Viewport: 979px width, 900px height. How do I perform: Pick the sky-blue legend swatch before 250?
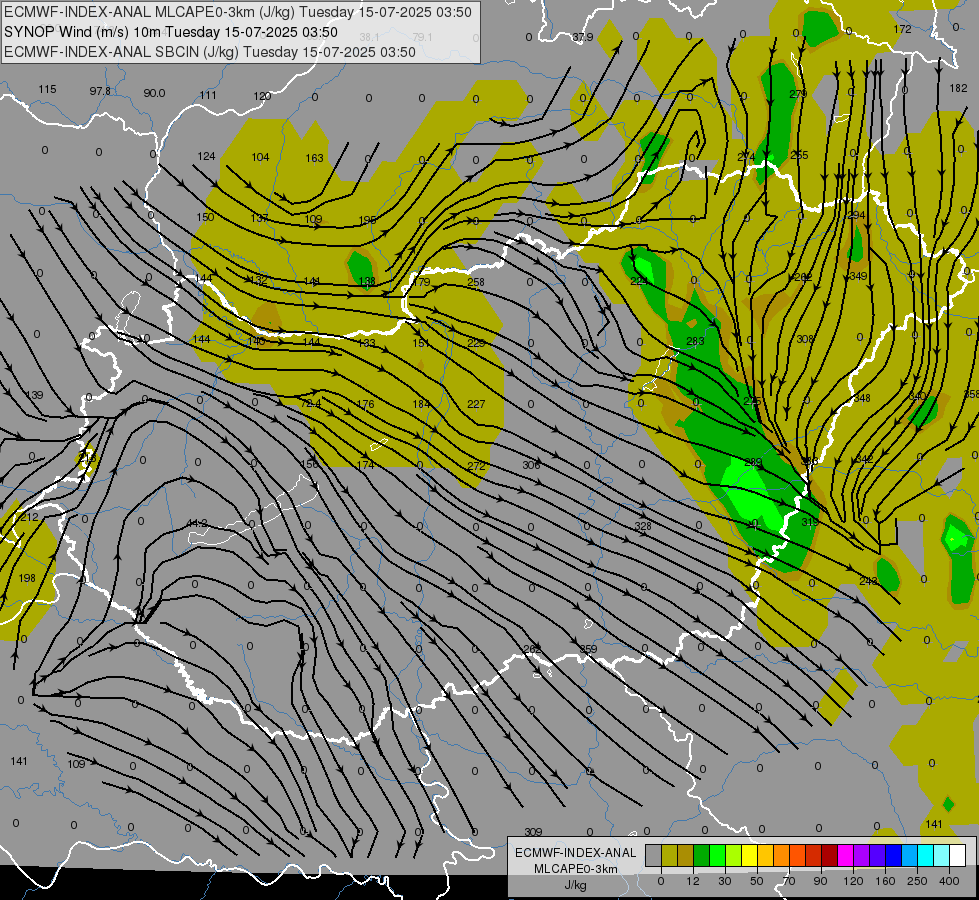[909, 855]
